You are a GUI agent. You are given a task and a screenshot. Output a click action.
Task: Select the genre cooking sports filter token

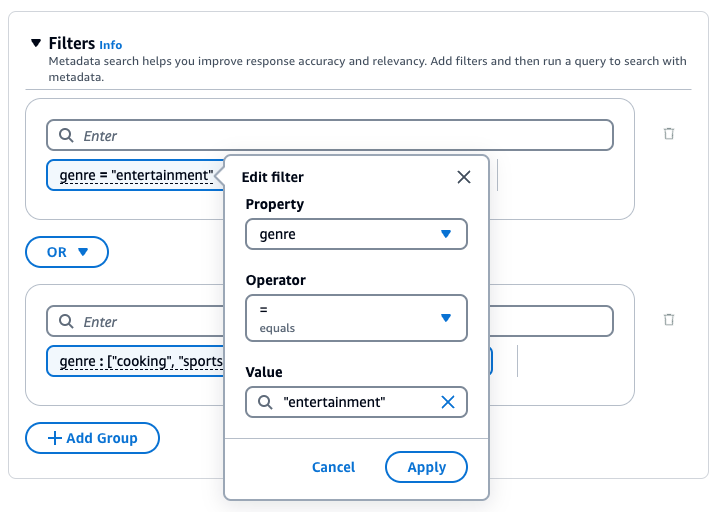135,361
